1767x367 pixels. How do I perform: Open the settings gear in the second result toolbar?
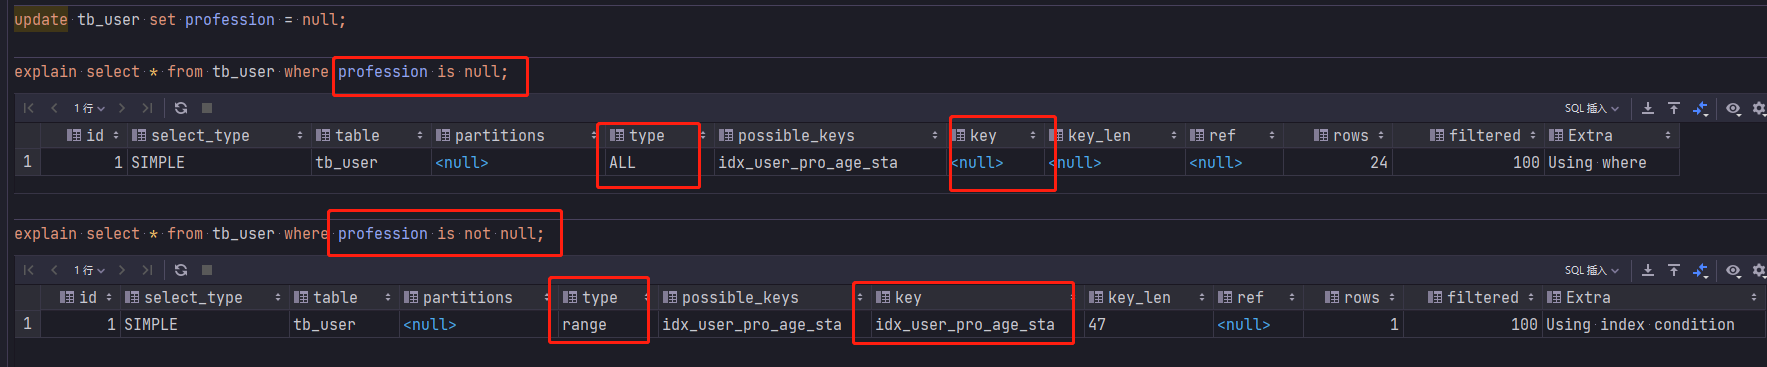(x=1759, y=270)
